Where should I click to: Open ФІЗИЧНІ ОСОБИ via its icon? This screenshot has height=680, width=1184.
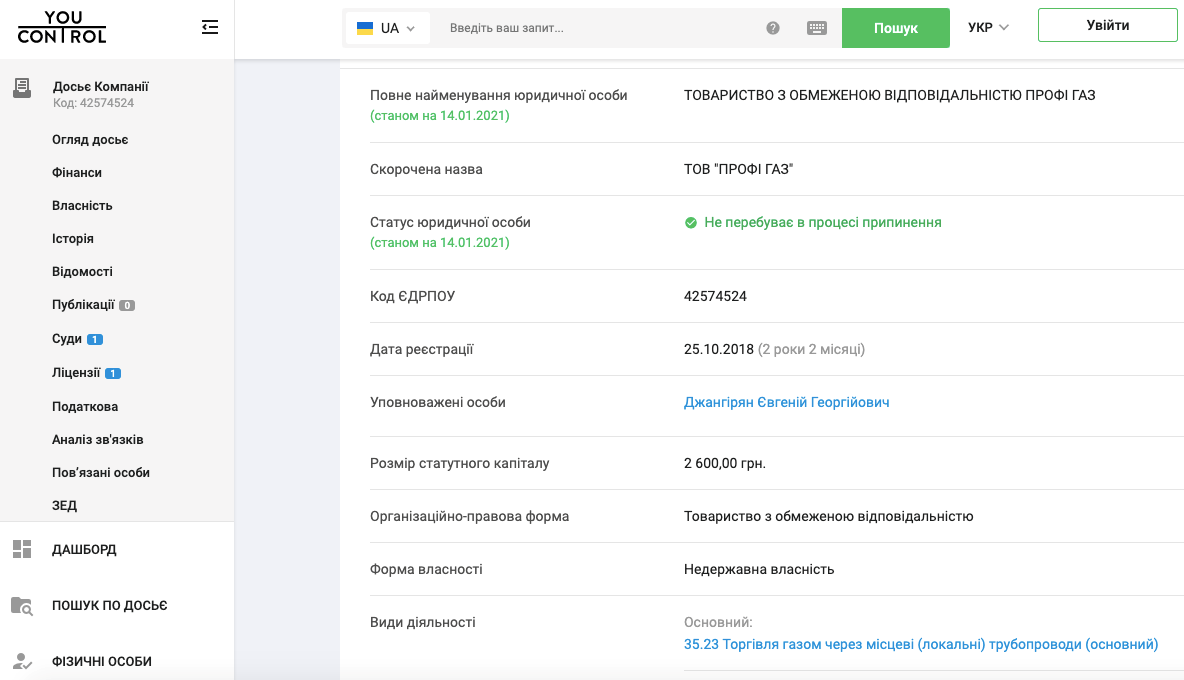point(22,661)
